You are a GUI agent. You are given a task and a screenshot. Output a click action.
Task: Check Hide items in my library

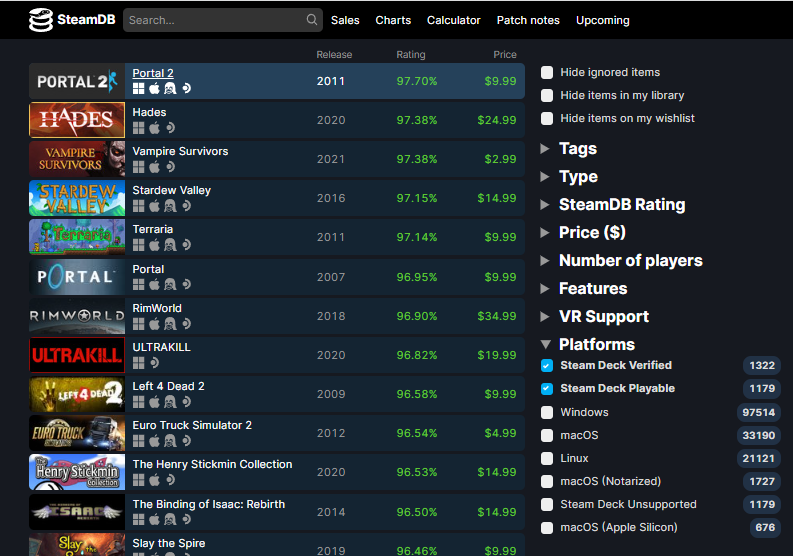pos(547,95)
